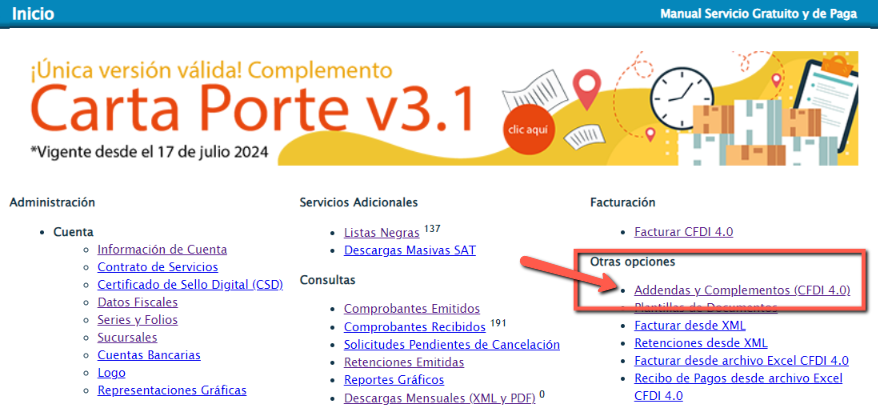Click the Consultas section heading
Image resolution: width=878 pixels, height=420 pixels.
pos(328,279)
